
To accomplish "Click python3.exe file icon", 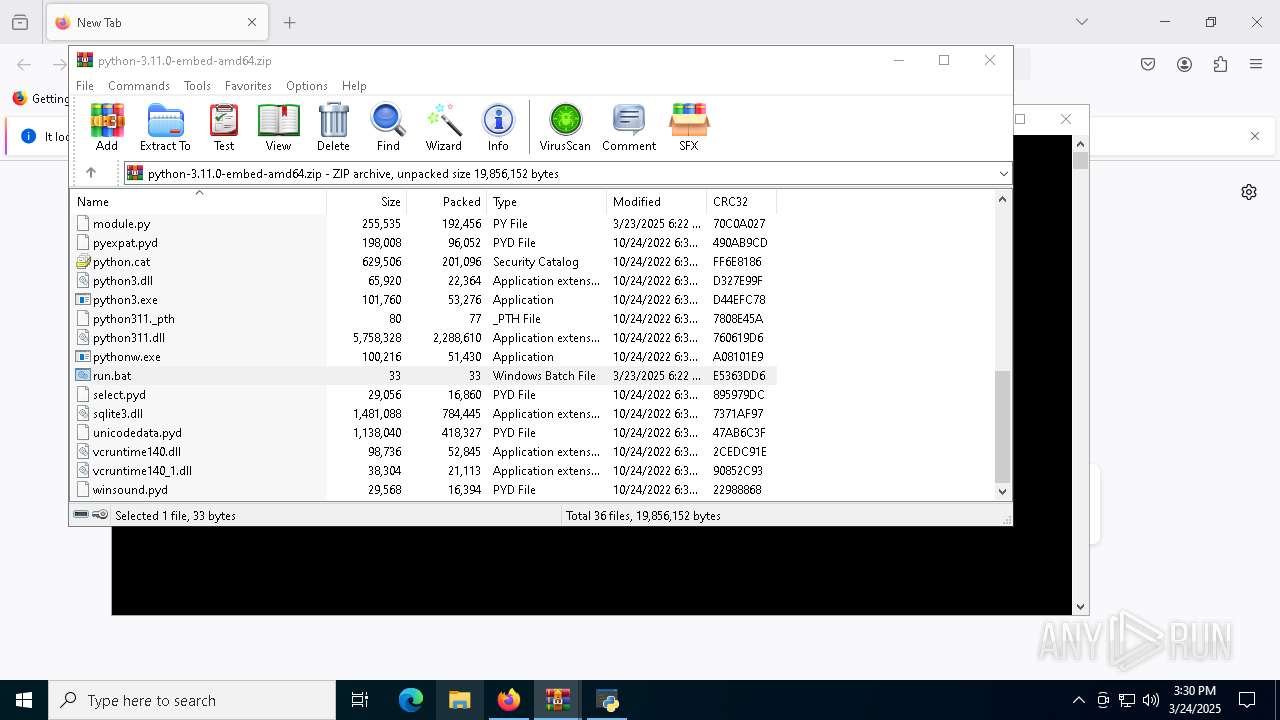I will 83,300.
